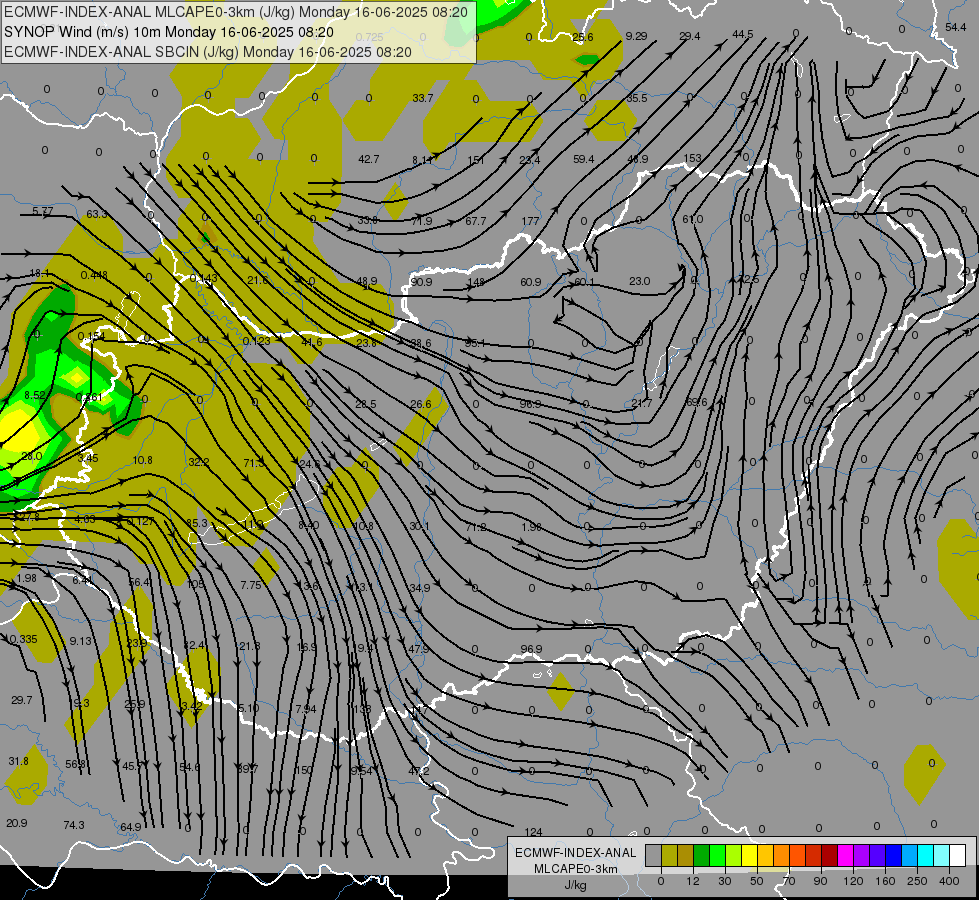Click the map value '64.9'
979x900 pixels.
click(x=130, y=827)
